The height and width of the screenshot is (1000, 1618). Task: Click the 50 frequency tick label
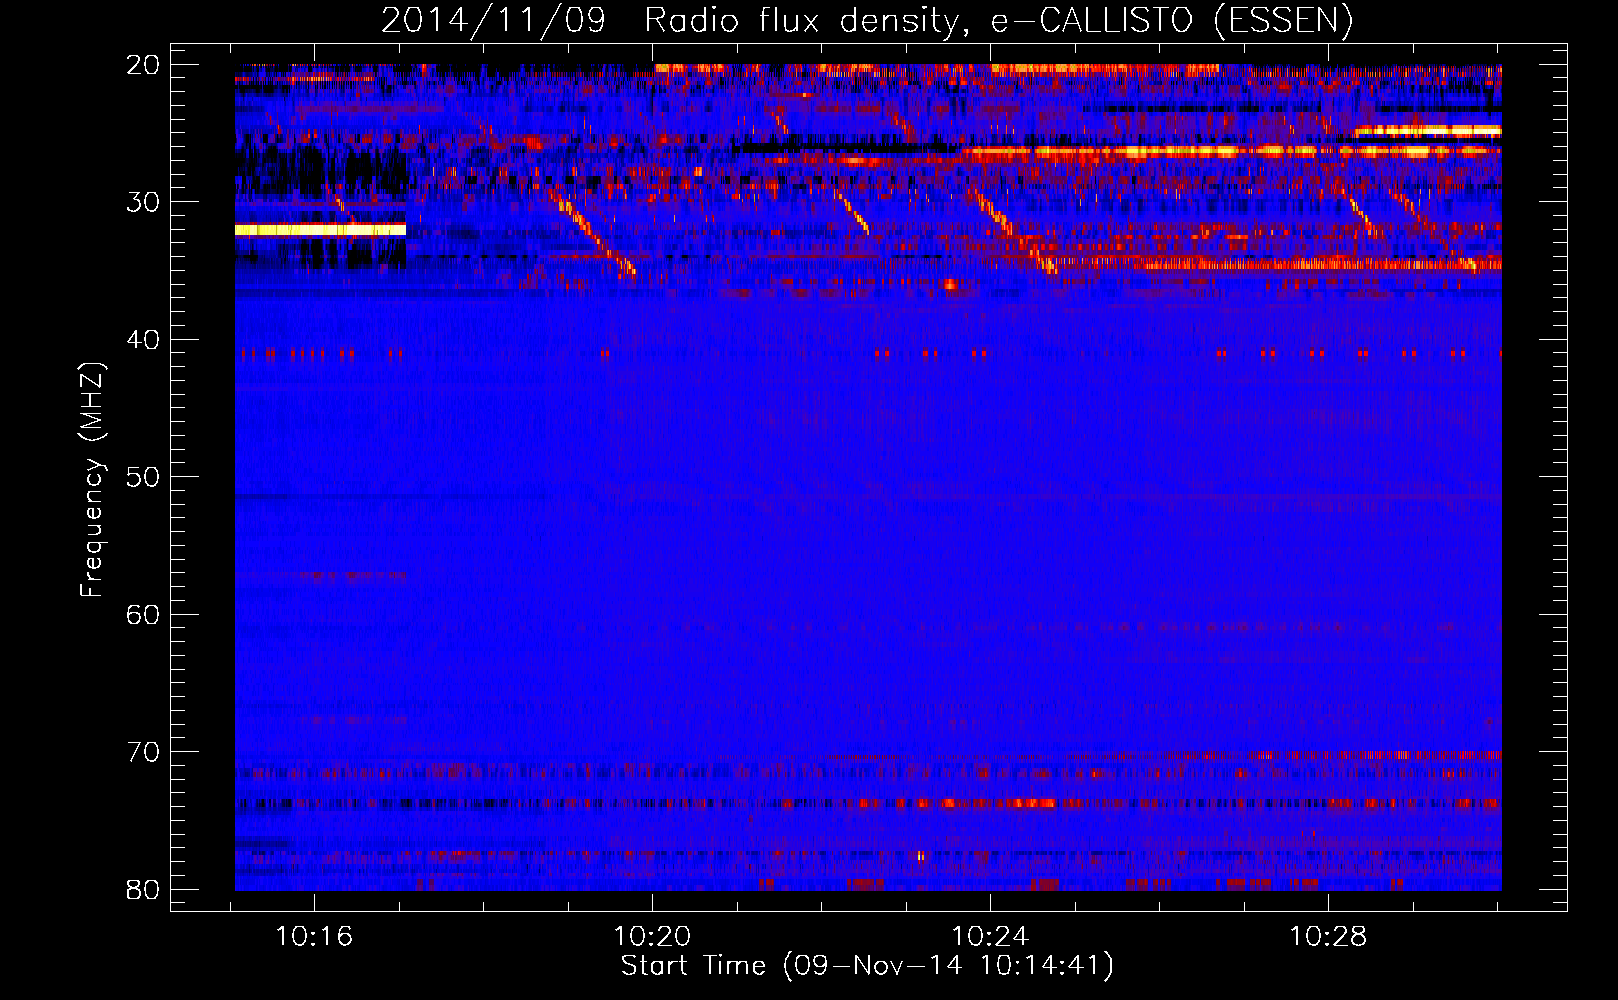[143, 476]
